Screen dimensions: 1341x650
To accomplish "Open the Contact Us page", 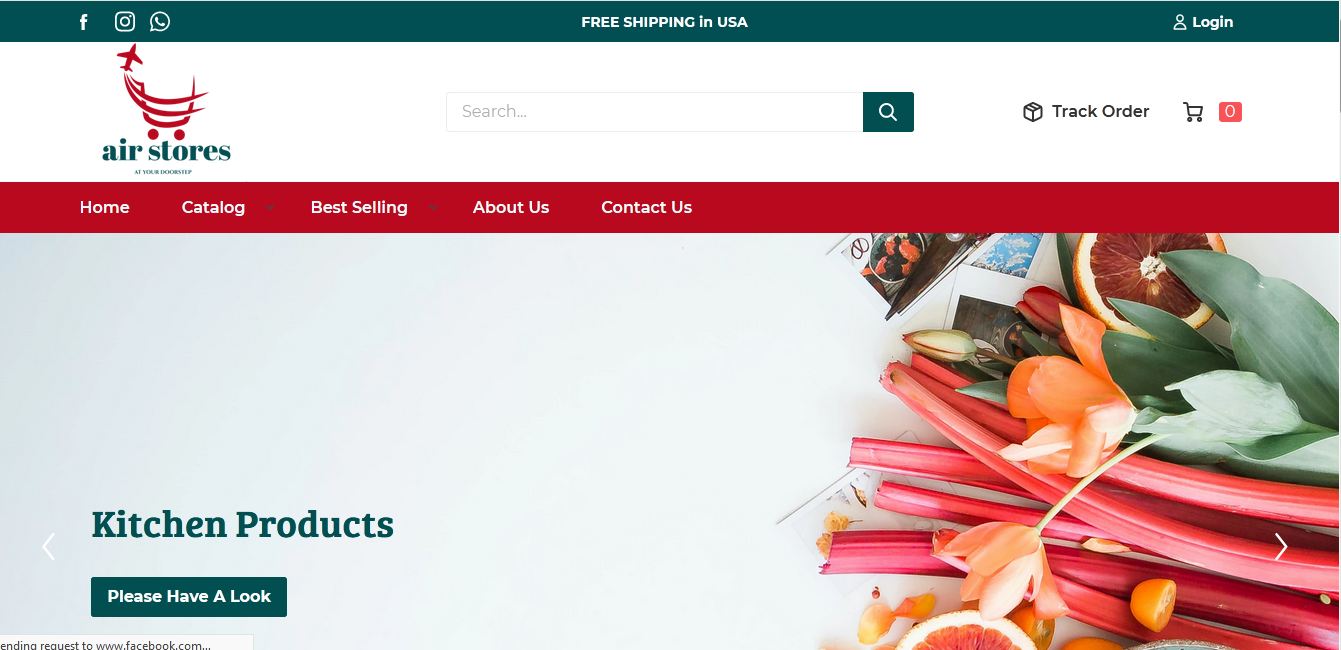I will click(x=646, y=207).
